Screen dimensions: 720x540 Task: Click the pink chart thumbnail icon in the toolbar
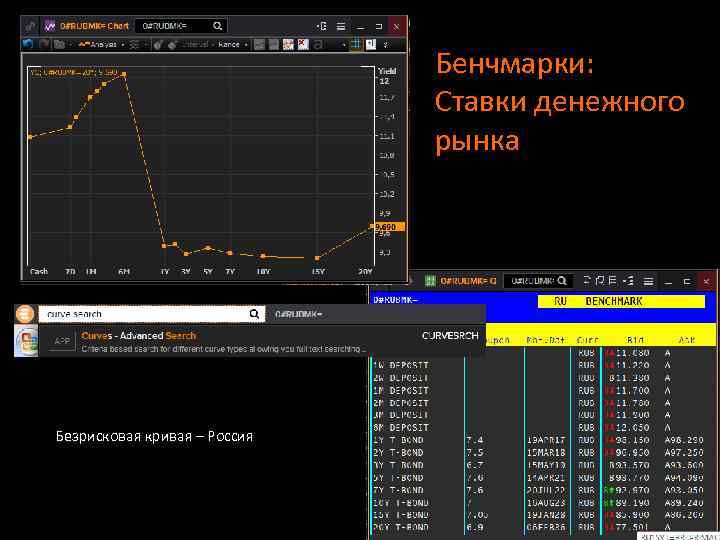288,44
